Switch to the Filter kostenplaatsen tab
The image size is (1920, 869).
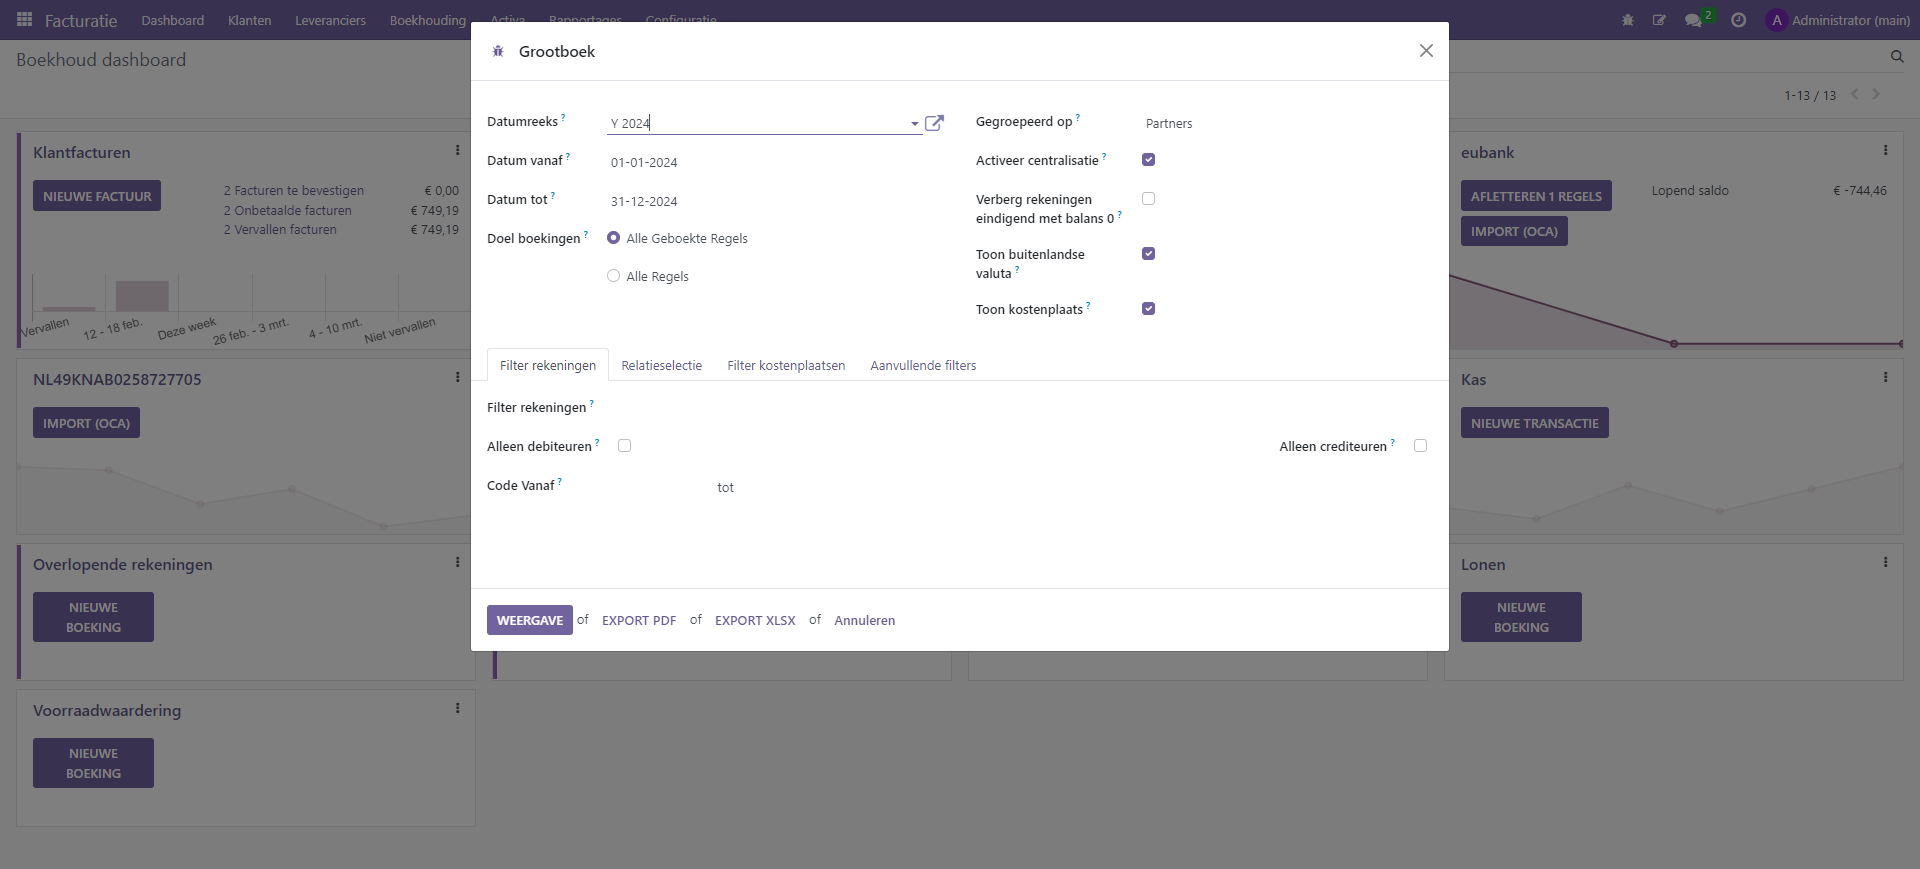tap(786, 366)
